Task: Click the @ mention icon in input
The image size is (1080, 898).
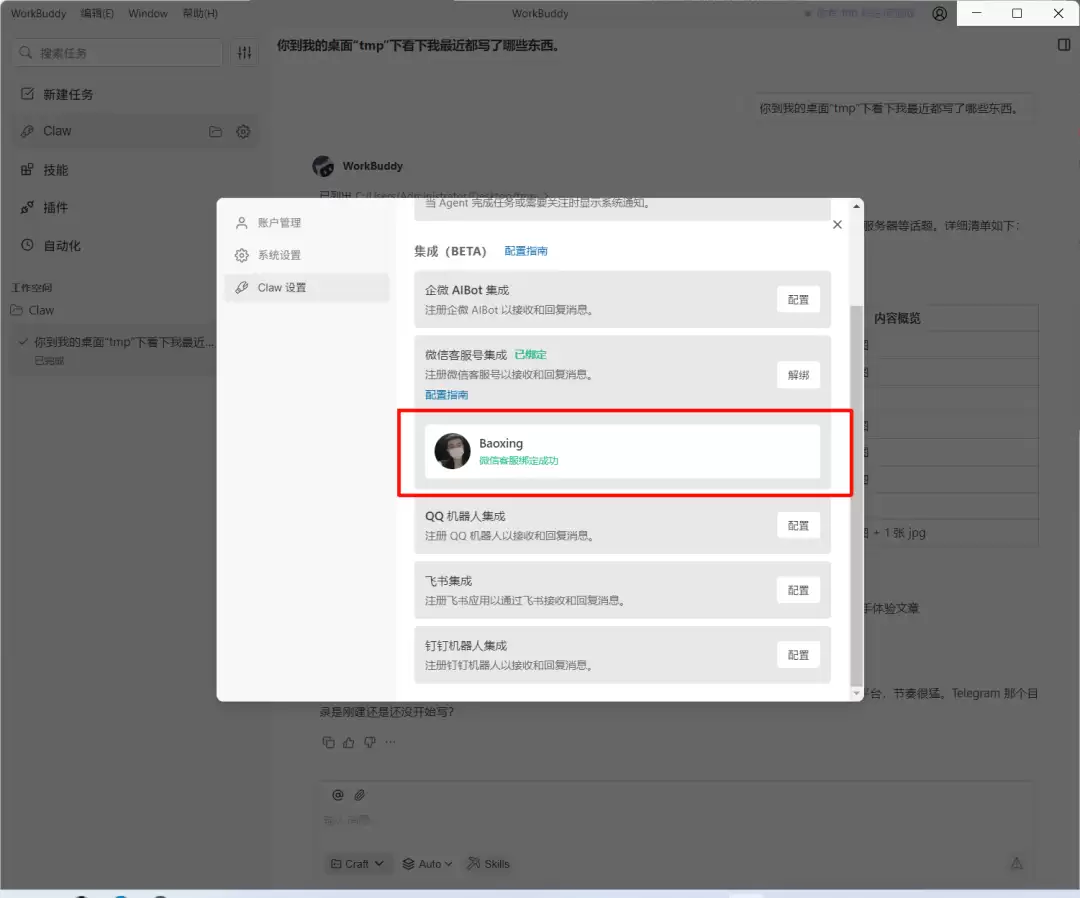Action: point(338,795)
